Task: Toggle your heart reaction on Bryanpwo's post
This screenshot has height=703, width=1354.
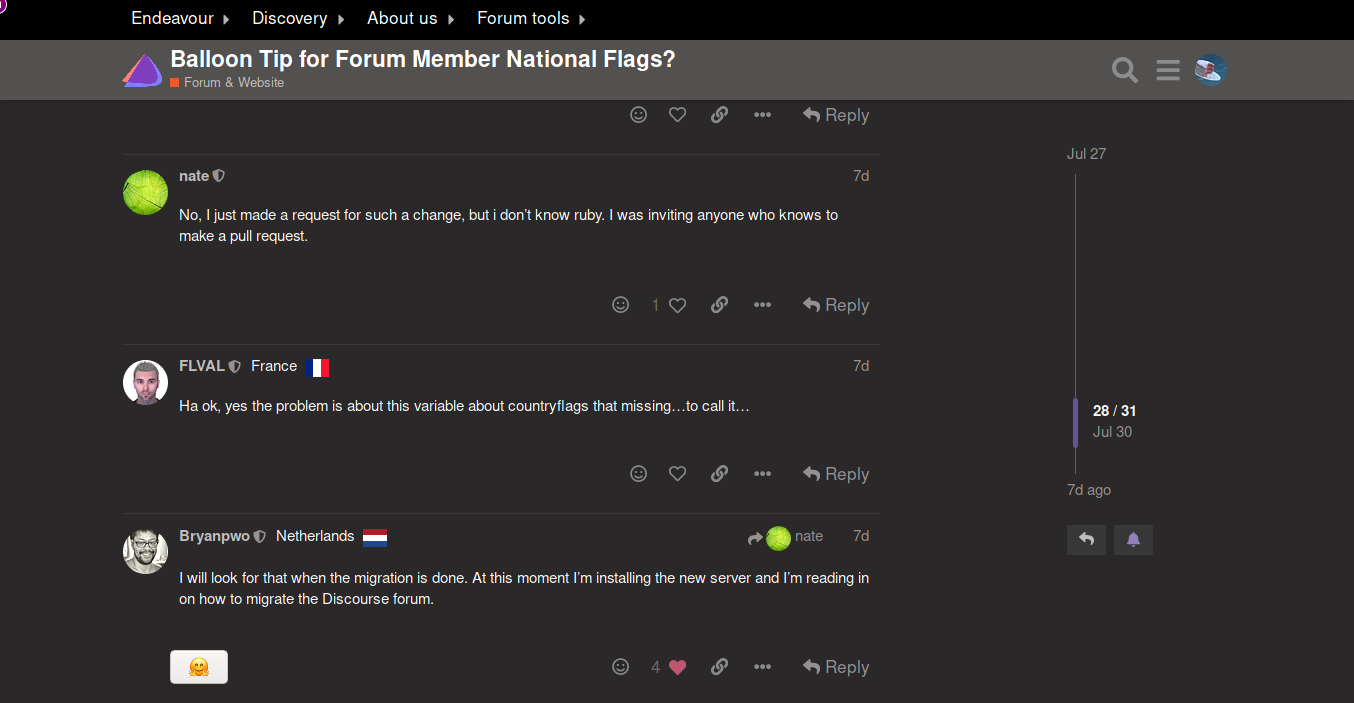Action: point(677,666)
